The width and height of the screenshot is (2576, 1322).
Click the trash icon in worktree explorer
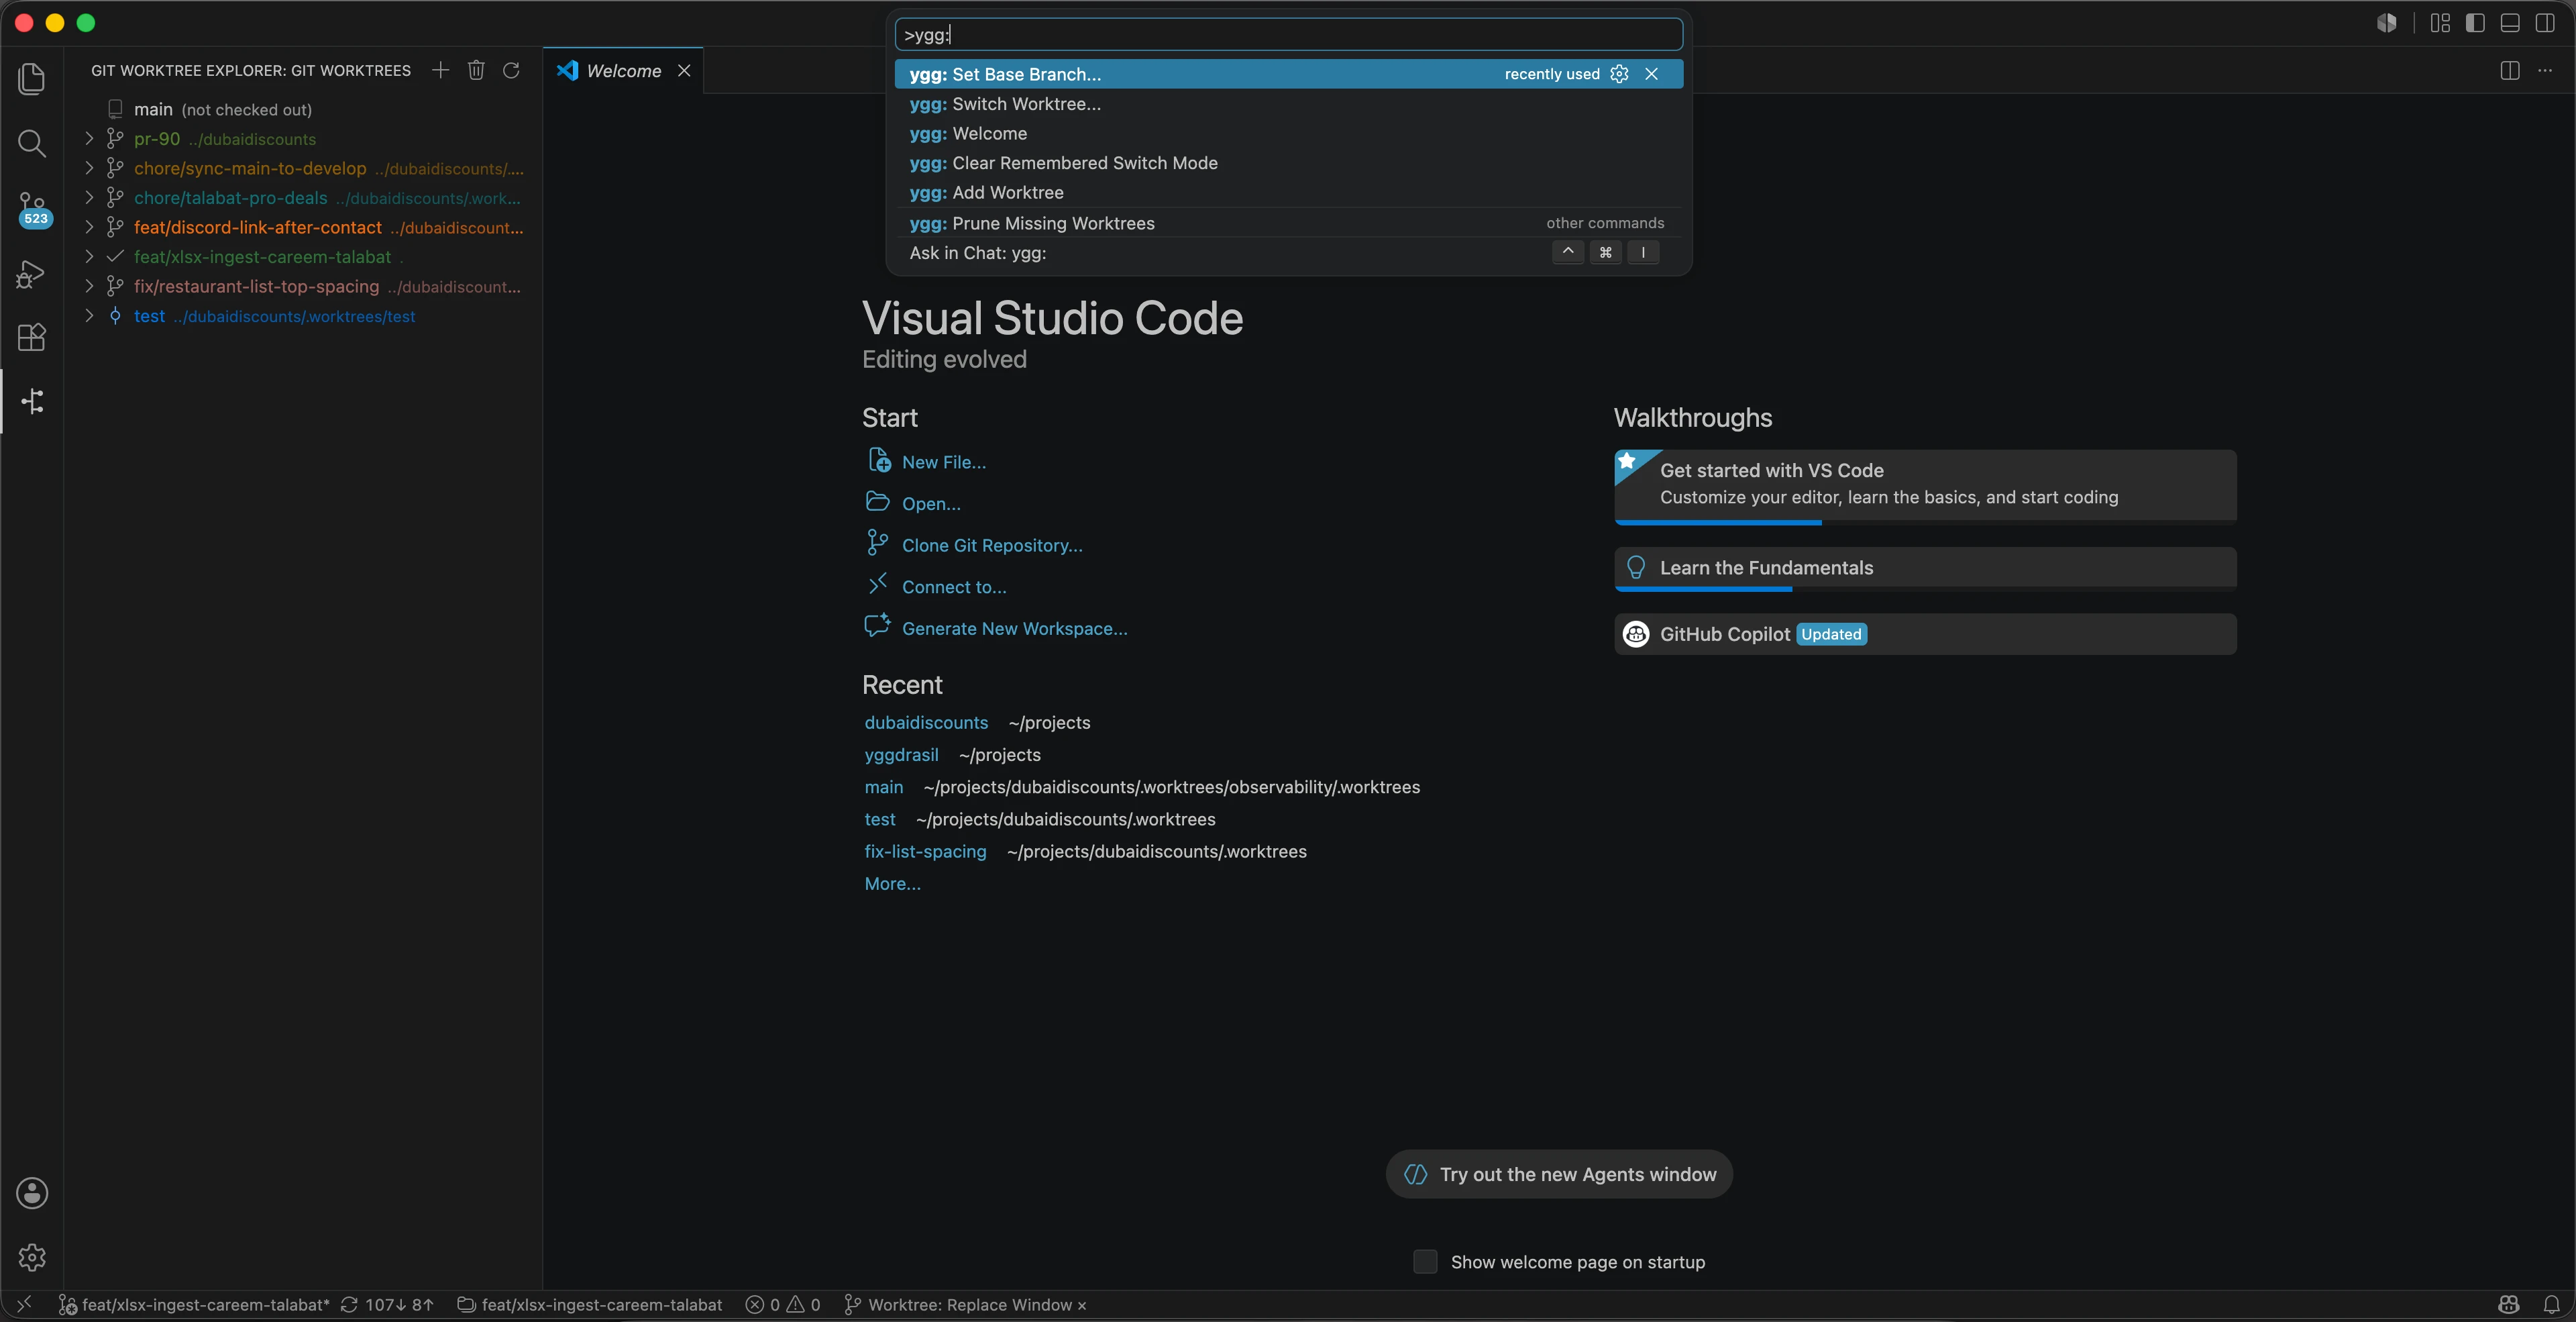coord(476,70)
